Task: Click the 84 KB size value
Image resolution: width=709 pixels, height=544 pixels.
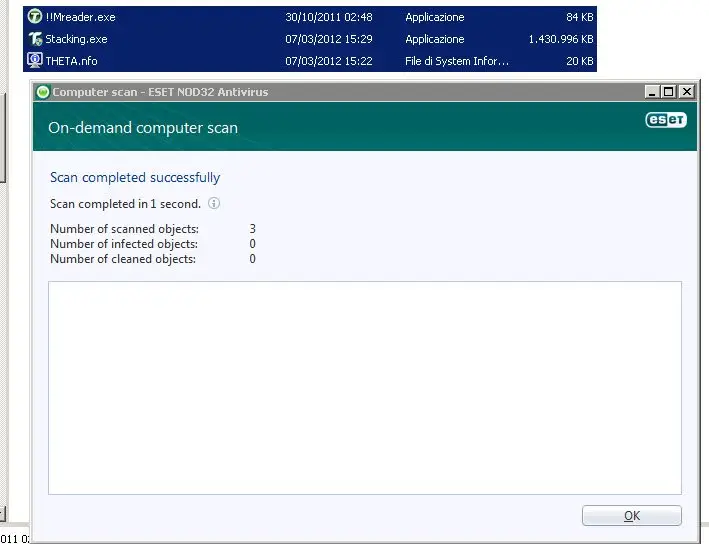Action: click(580, 17)
